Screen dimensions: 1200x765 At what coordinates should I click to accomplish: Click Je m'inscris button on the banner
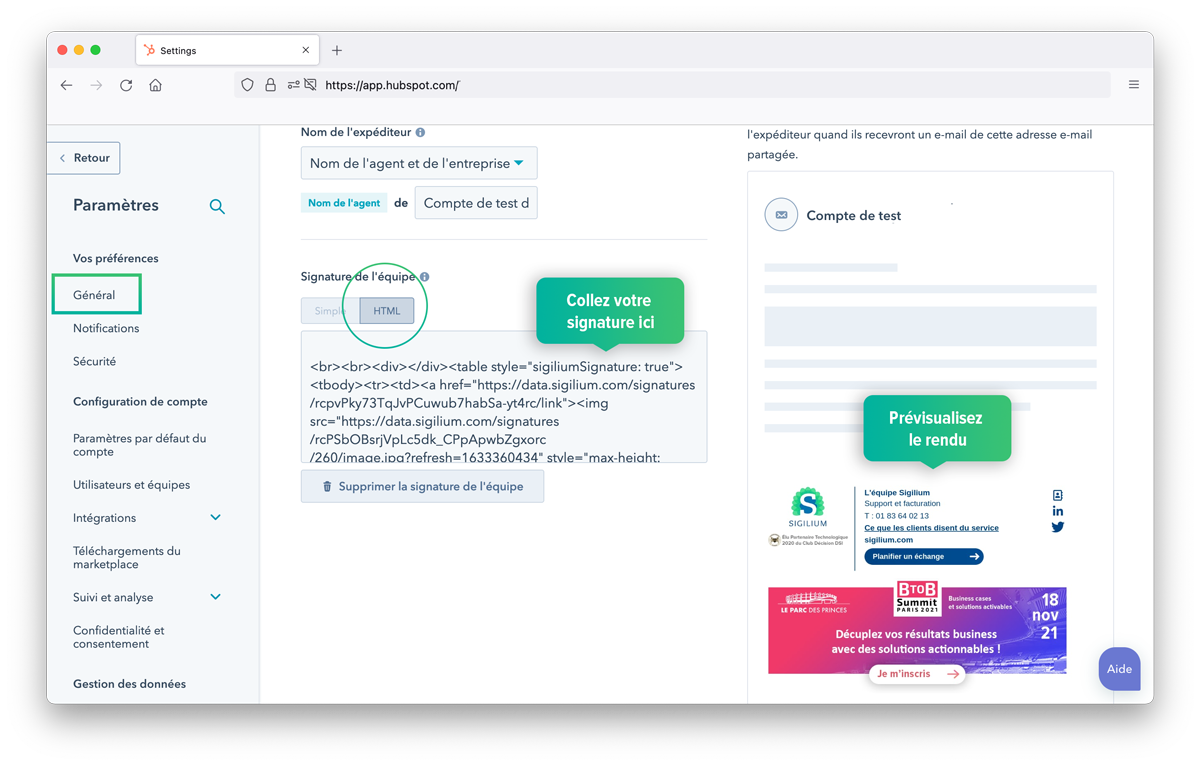pyautogui.click(x=917, y=674)
